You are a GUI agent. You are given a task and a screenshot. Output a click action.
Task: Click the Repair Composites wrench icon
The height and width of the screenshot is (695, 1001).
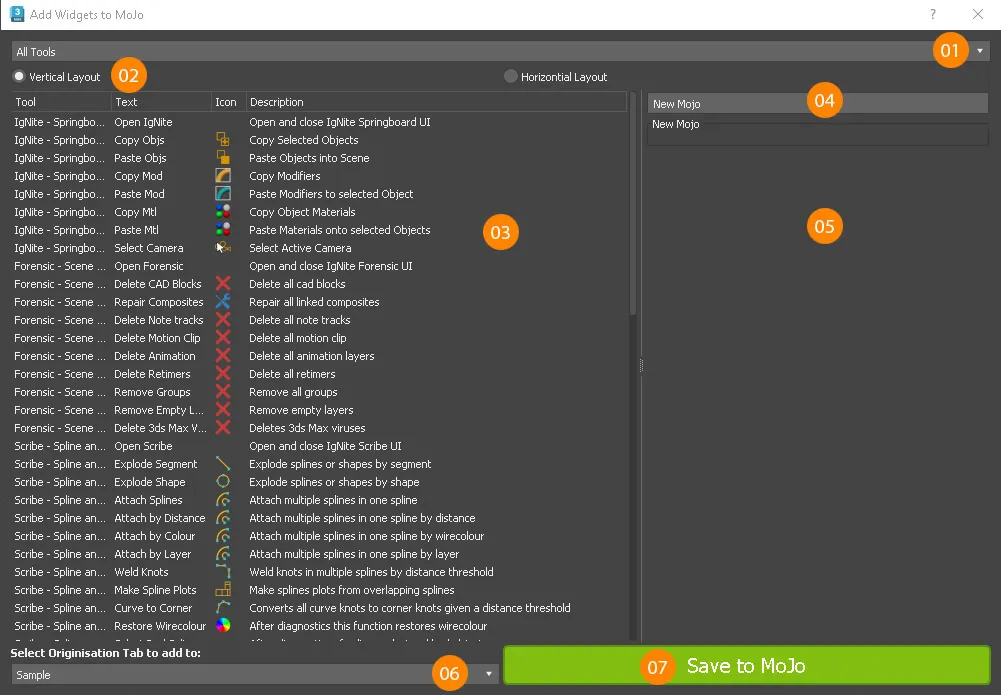[223, 301]
